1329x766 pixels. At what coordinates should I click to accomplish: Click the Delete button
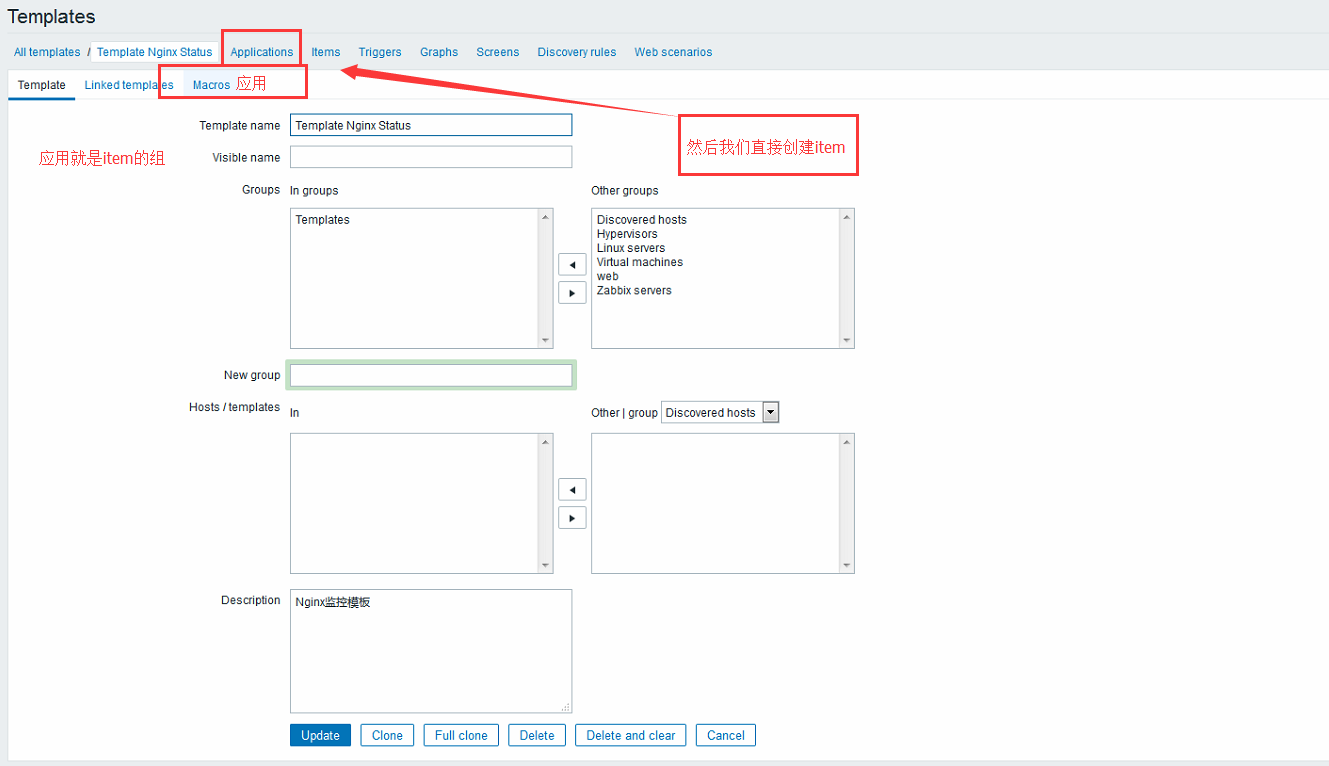click(x=537, y=735)
